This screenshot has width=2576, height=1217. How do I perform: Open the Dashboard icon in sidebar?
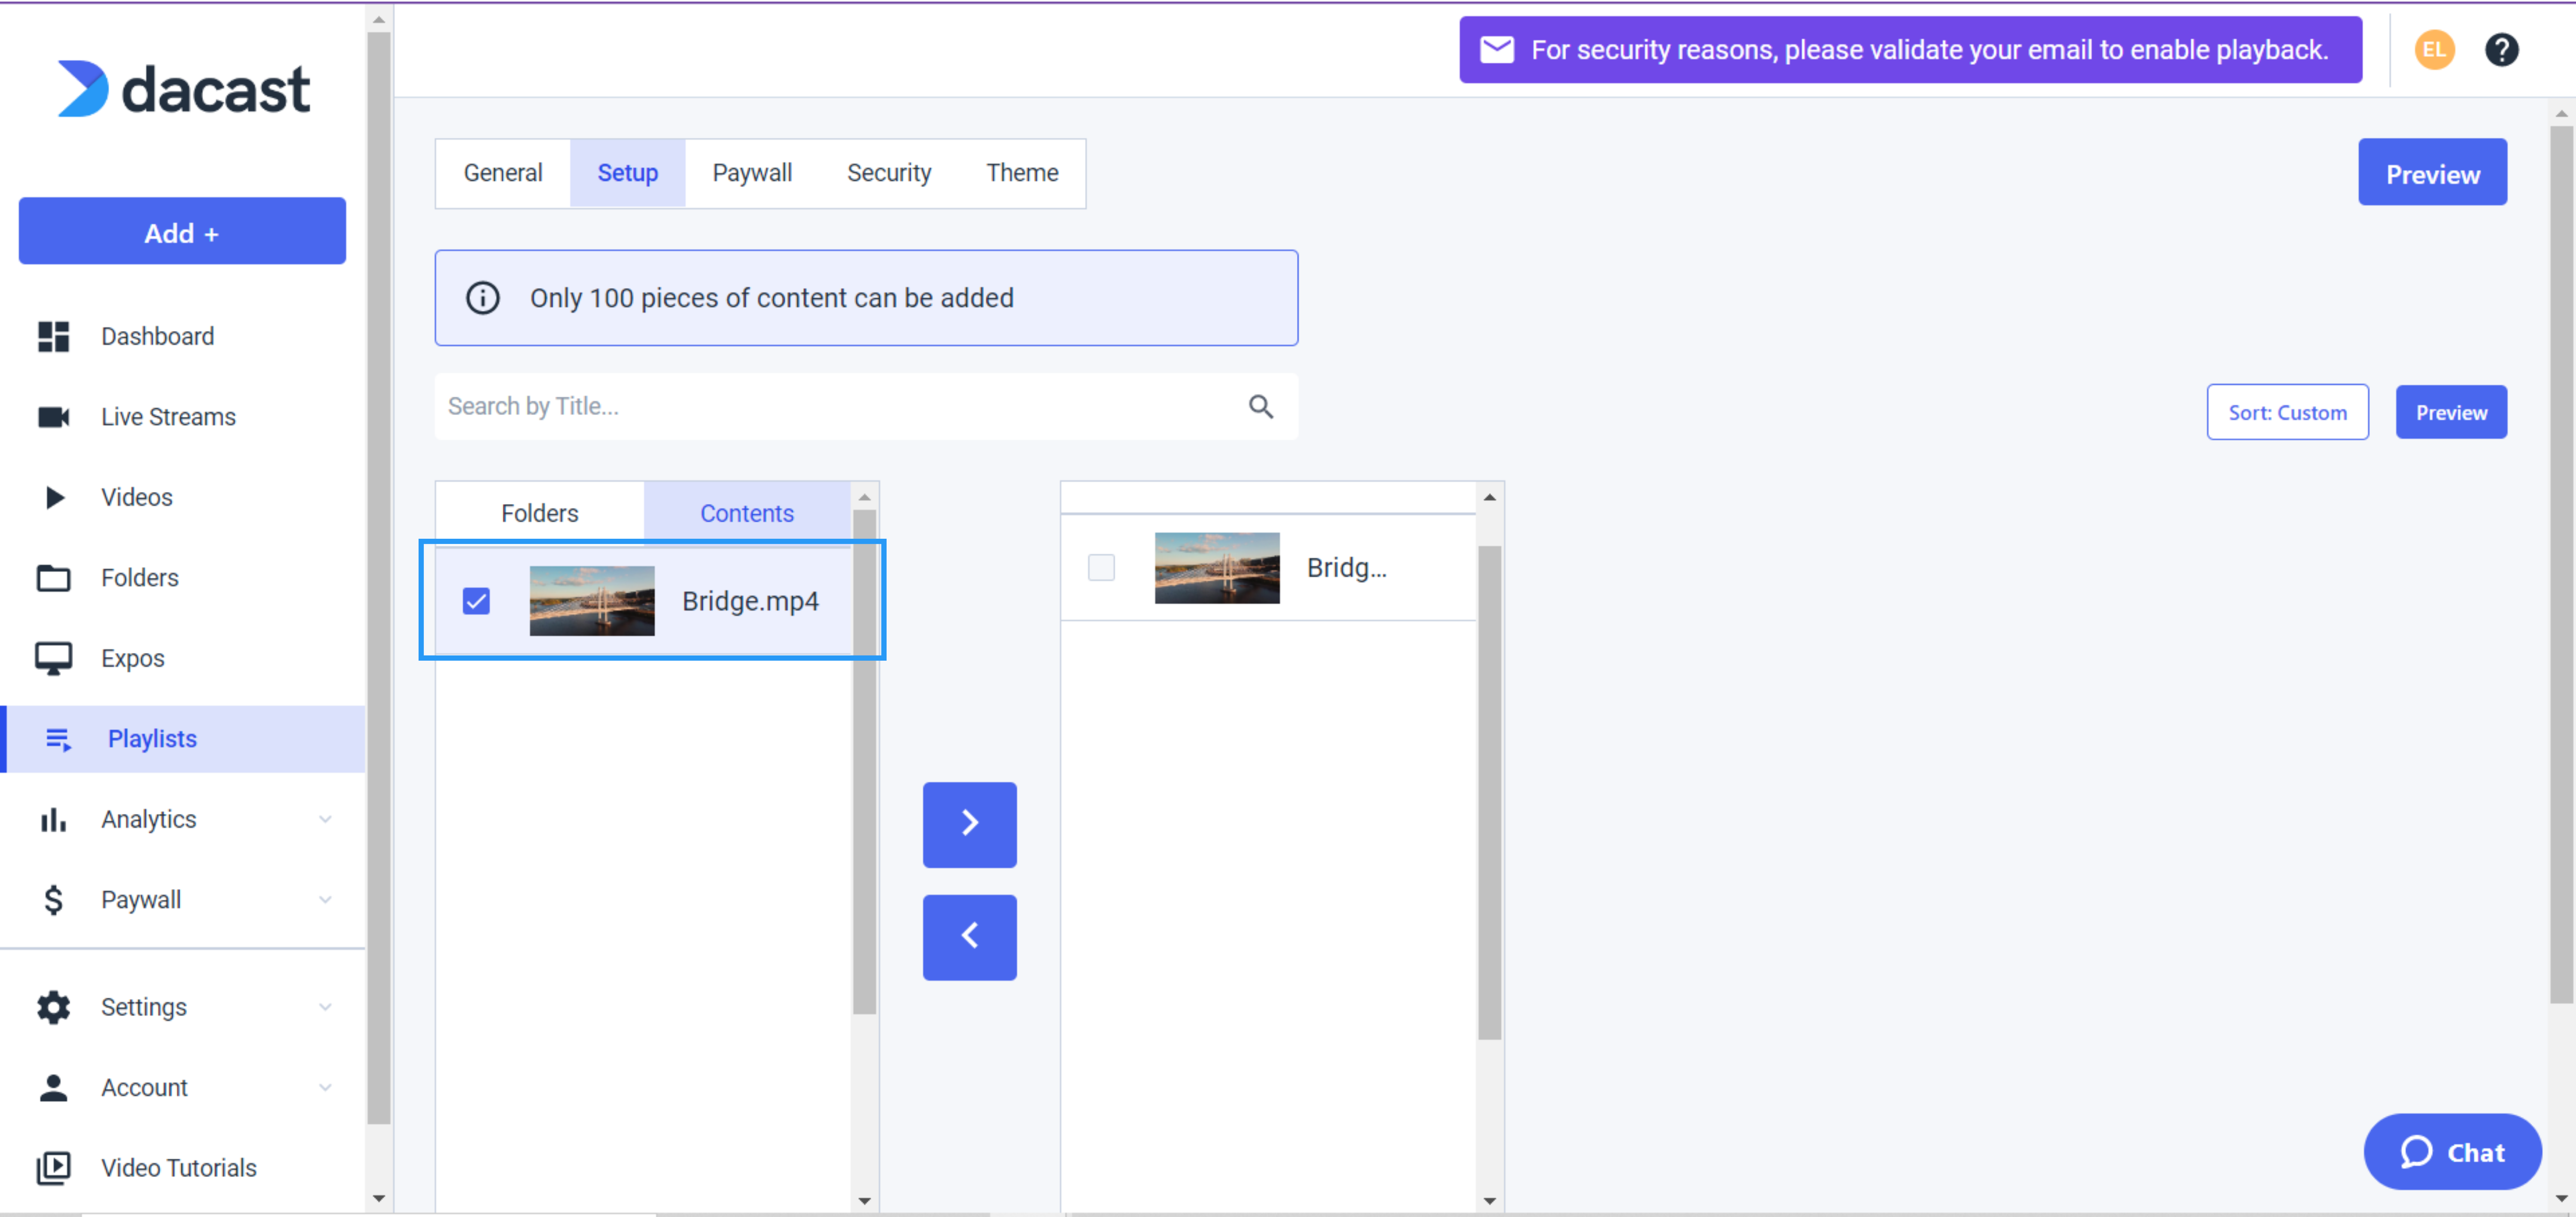(54, 337)
